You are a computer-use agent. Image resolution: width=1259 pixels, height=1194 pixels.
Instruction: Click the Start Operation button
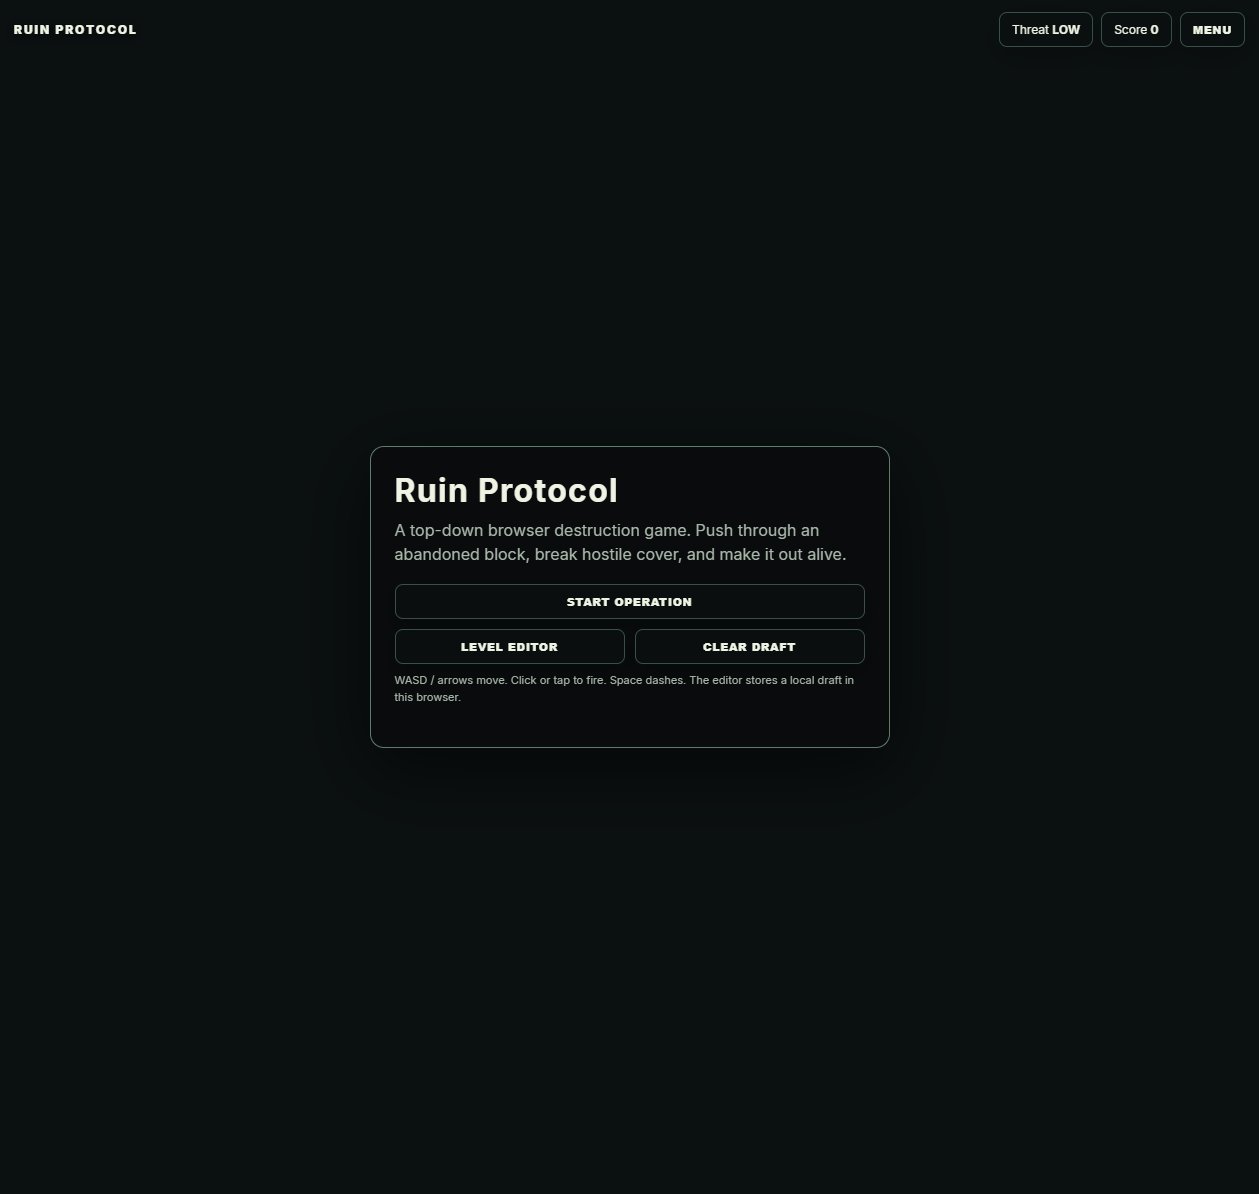(x=629, y=602)
